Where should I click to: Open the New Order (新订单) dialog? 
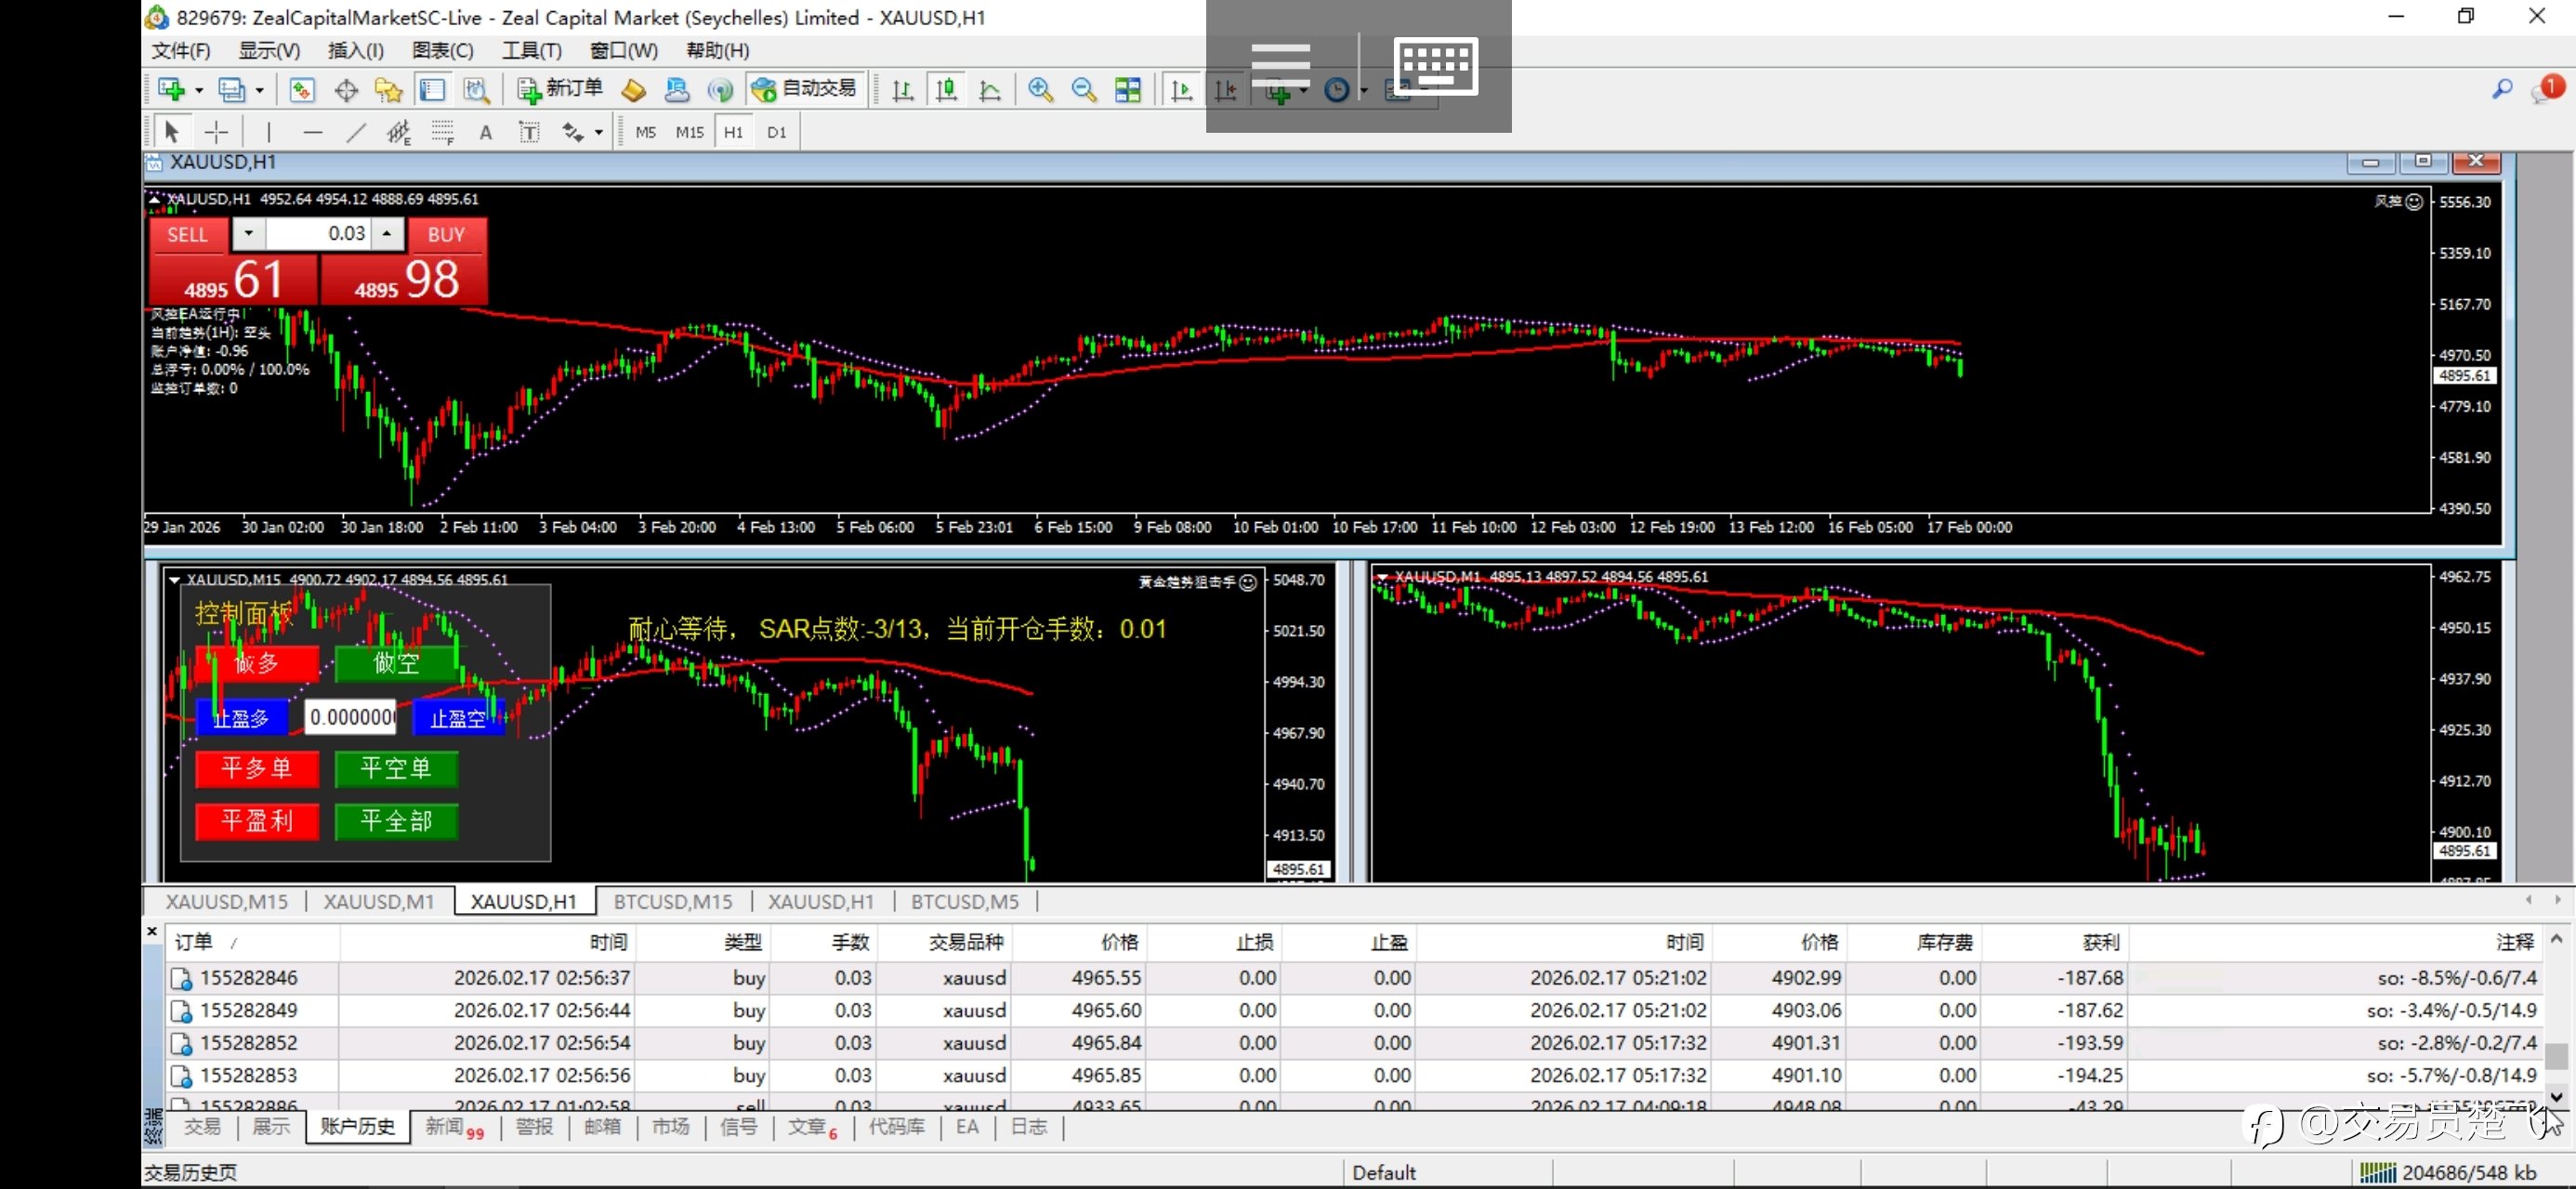[559, 90]
